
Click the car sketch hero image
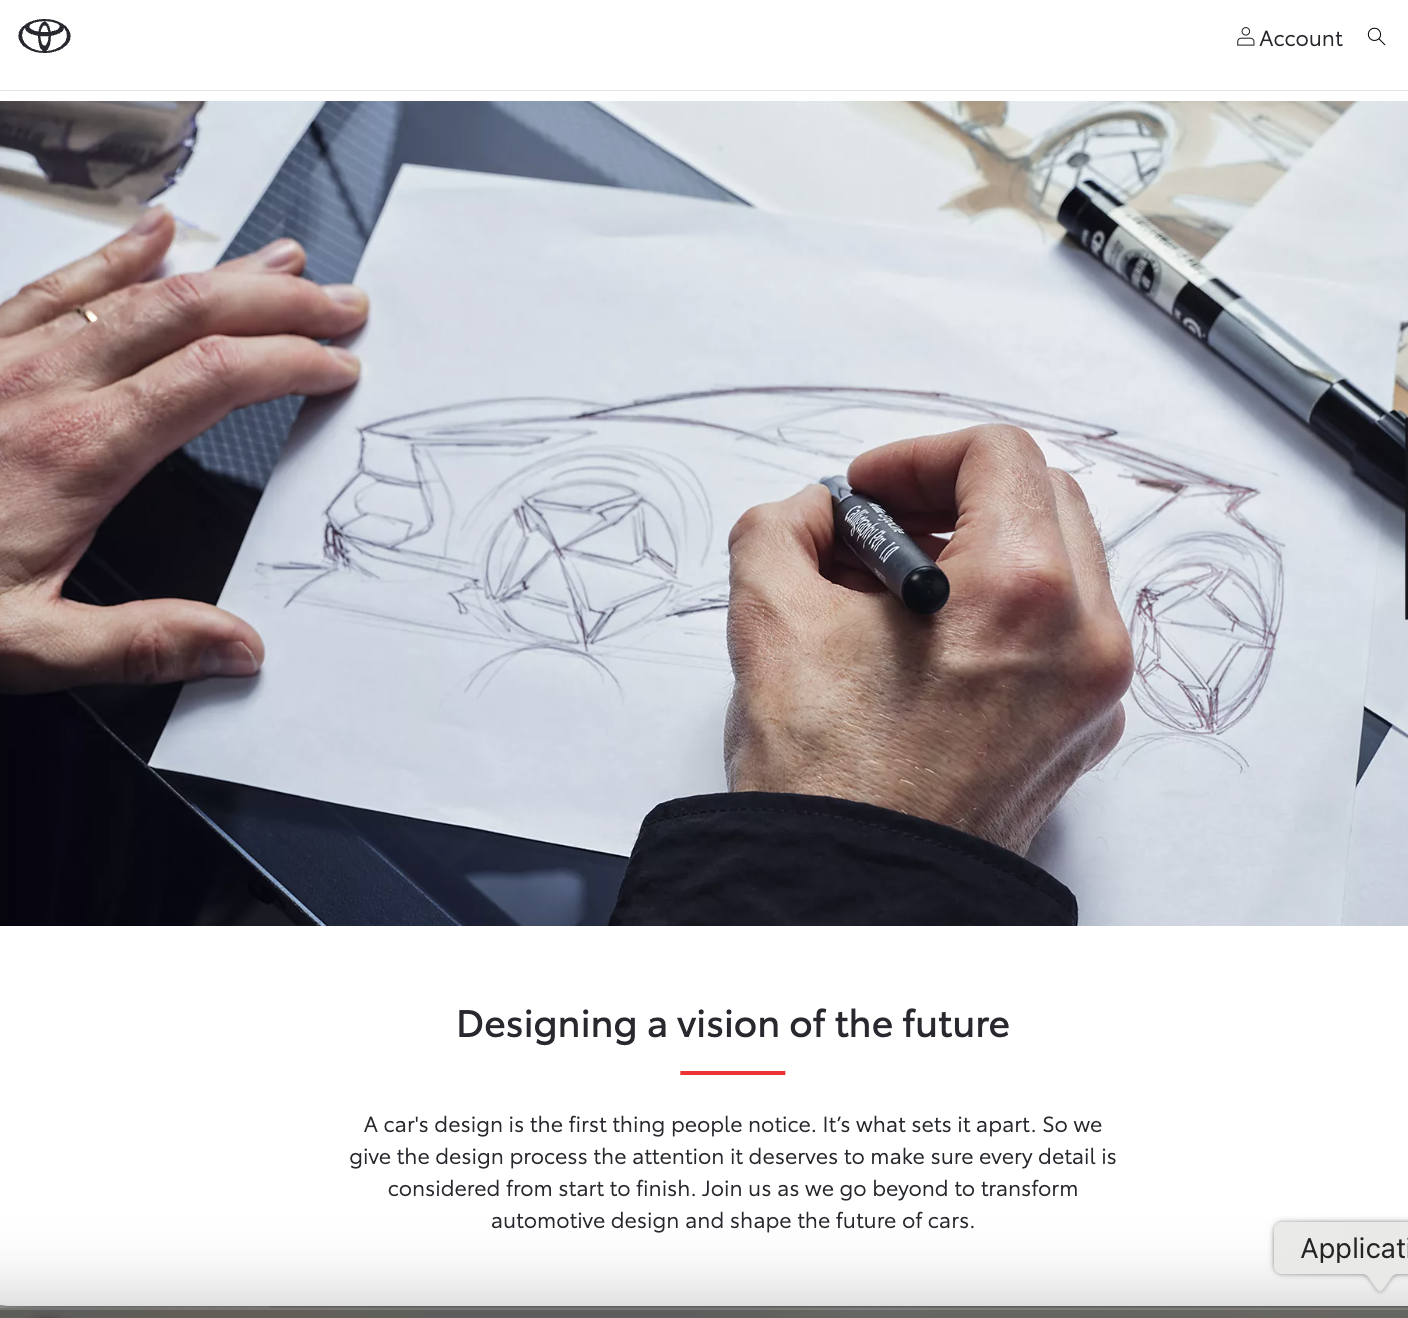[704, 513]
